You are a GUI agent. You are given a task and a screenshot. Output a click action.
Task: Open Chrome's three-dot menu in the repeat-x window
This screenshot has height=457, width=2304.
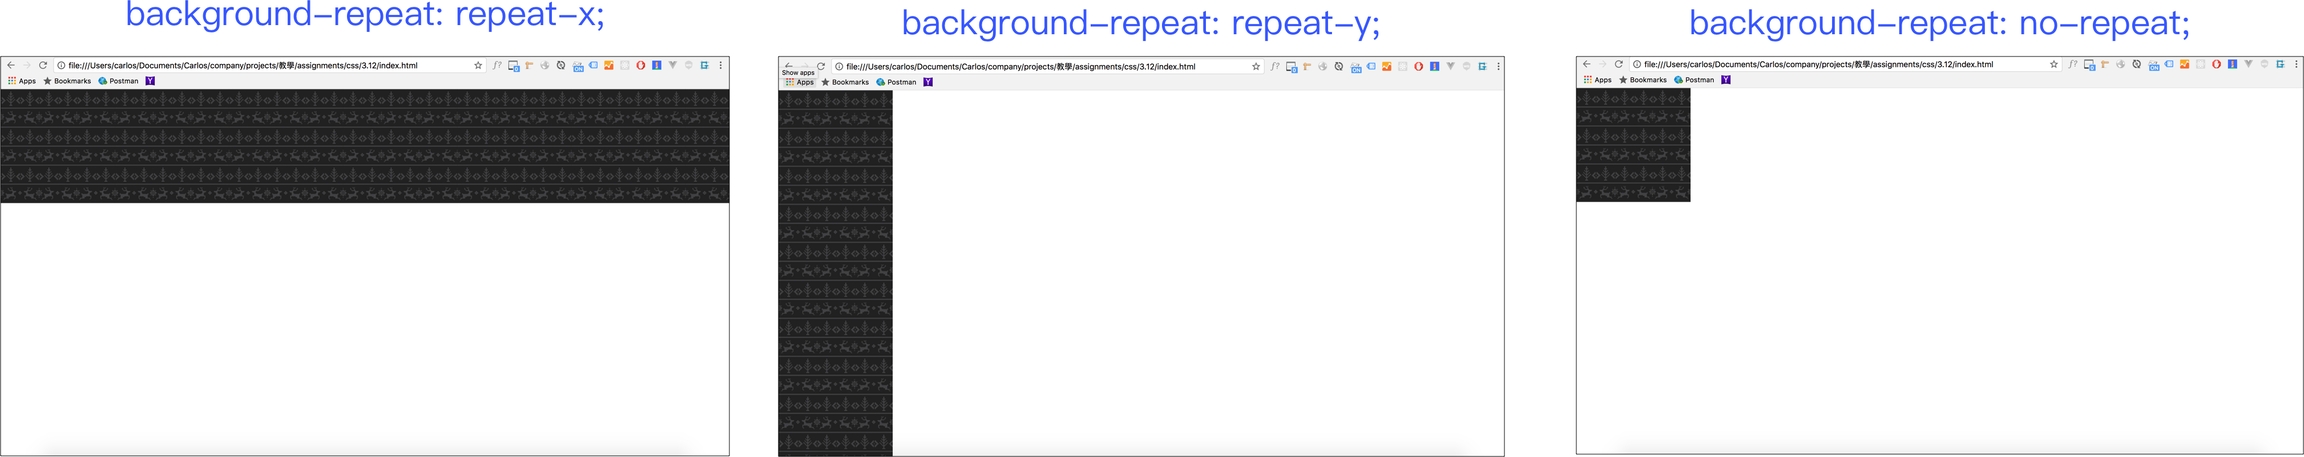click(720, 65)
